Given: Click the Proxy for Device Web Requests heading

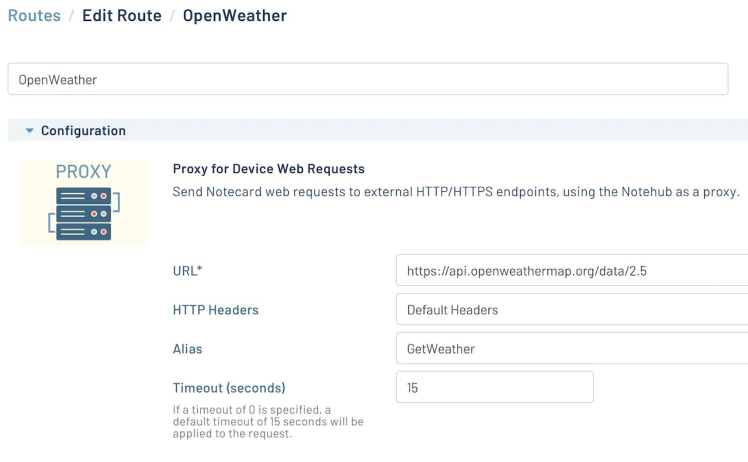Looking at the screenshot, I should [x=269, y=169].
